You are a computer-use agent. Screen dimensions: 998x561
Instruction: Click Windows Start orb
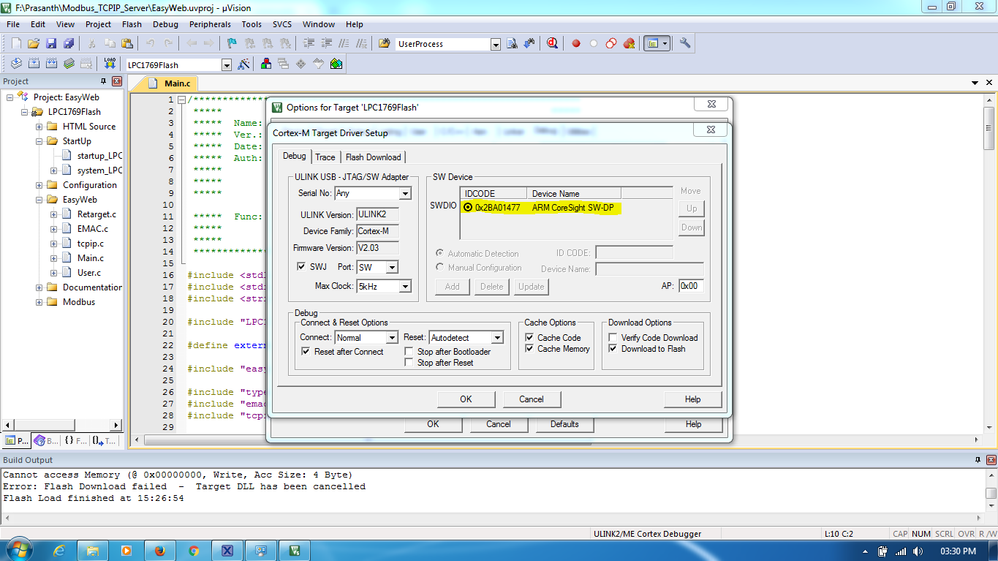pos(18,548)
